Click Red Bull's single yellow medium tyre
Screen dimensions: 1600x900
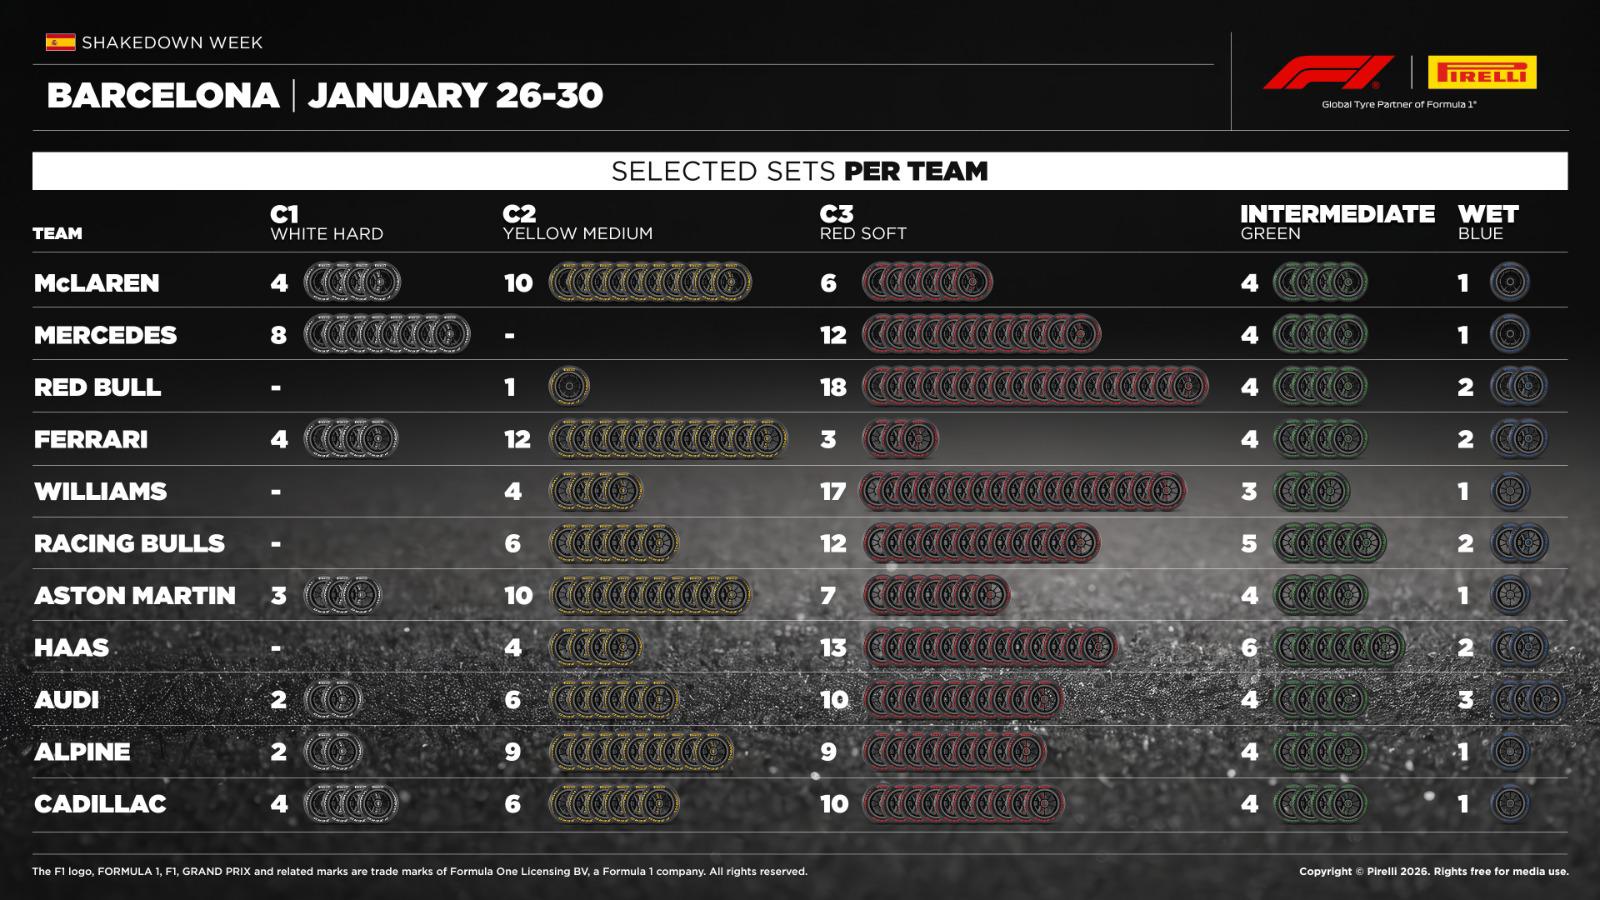tap(569, 387)
